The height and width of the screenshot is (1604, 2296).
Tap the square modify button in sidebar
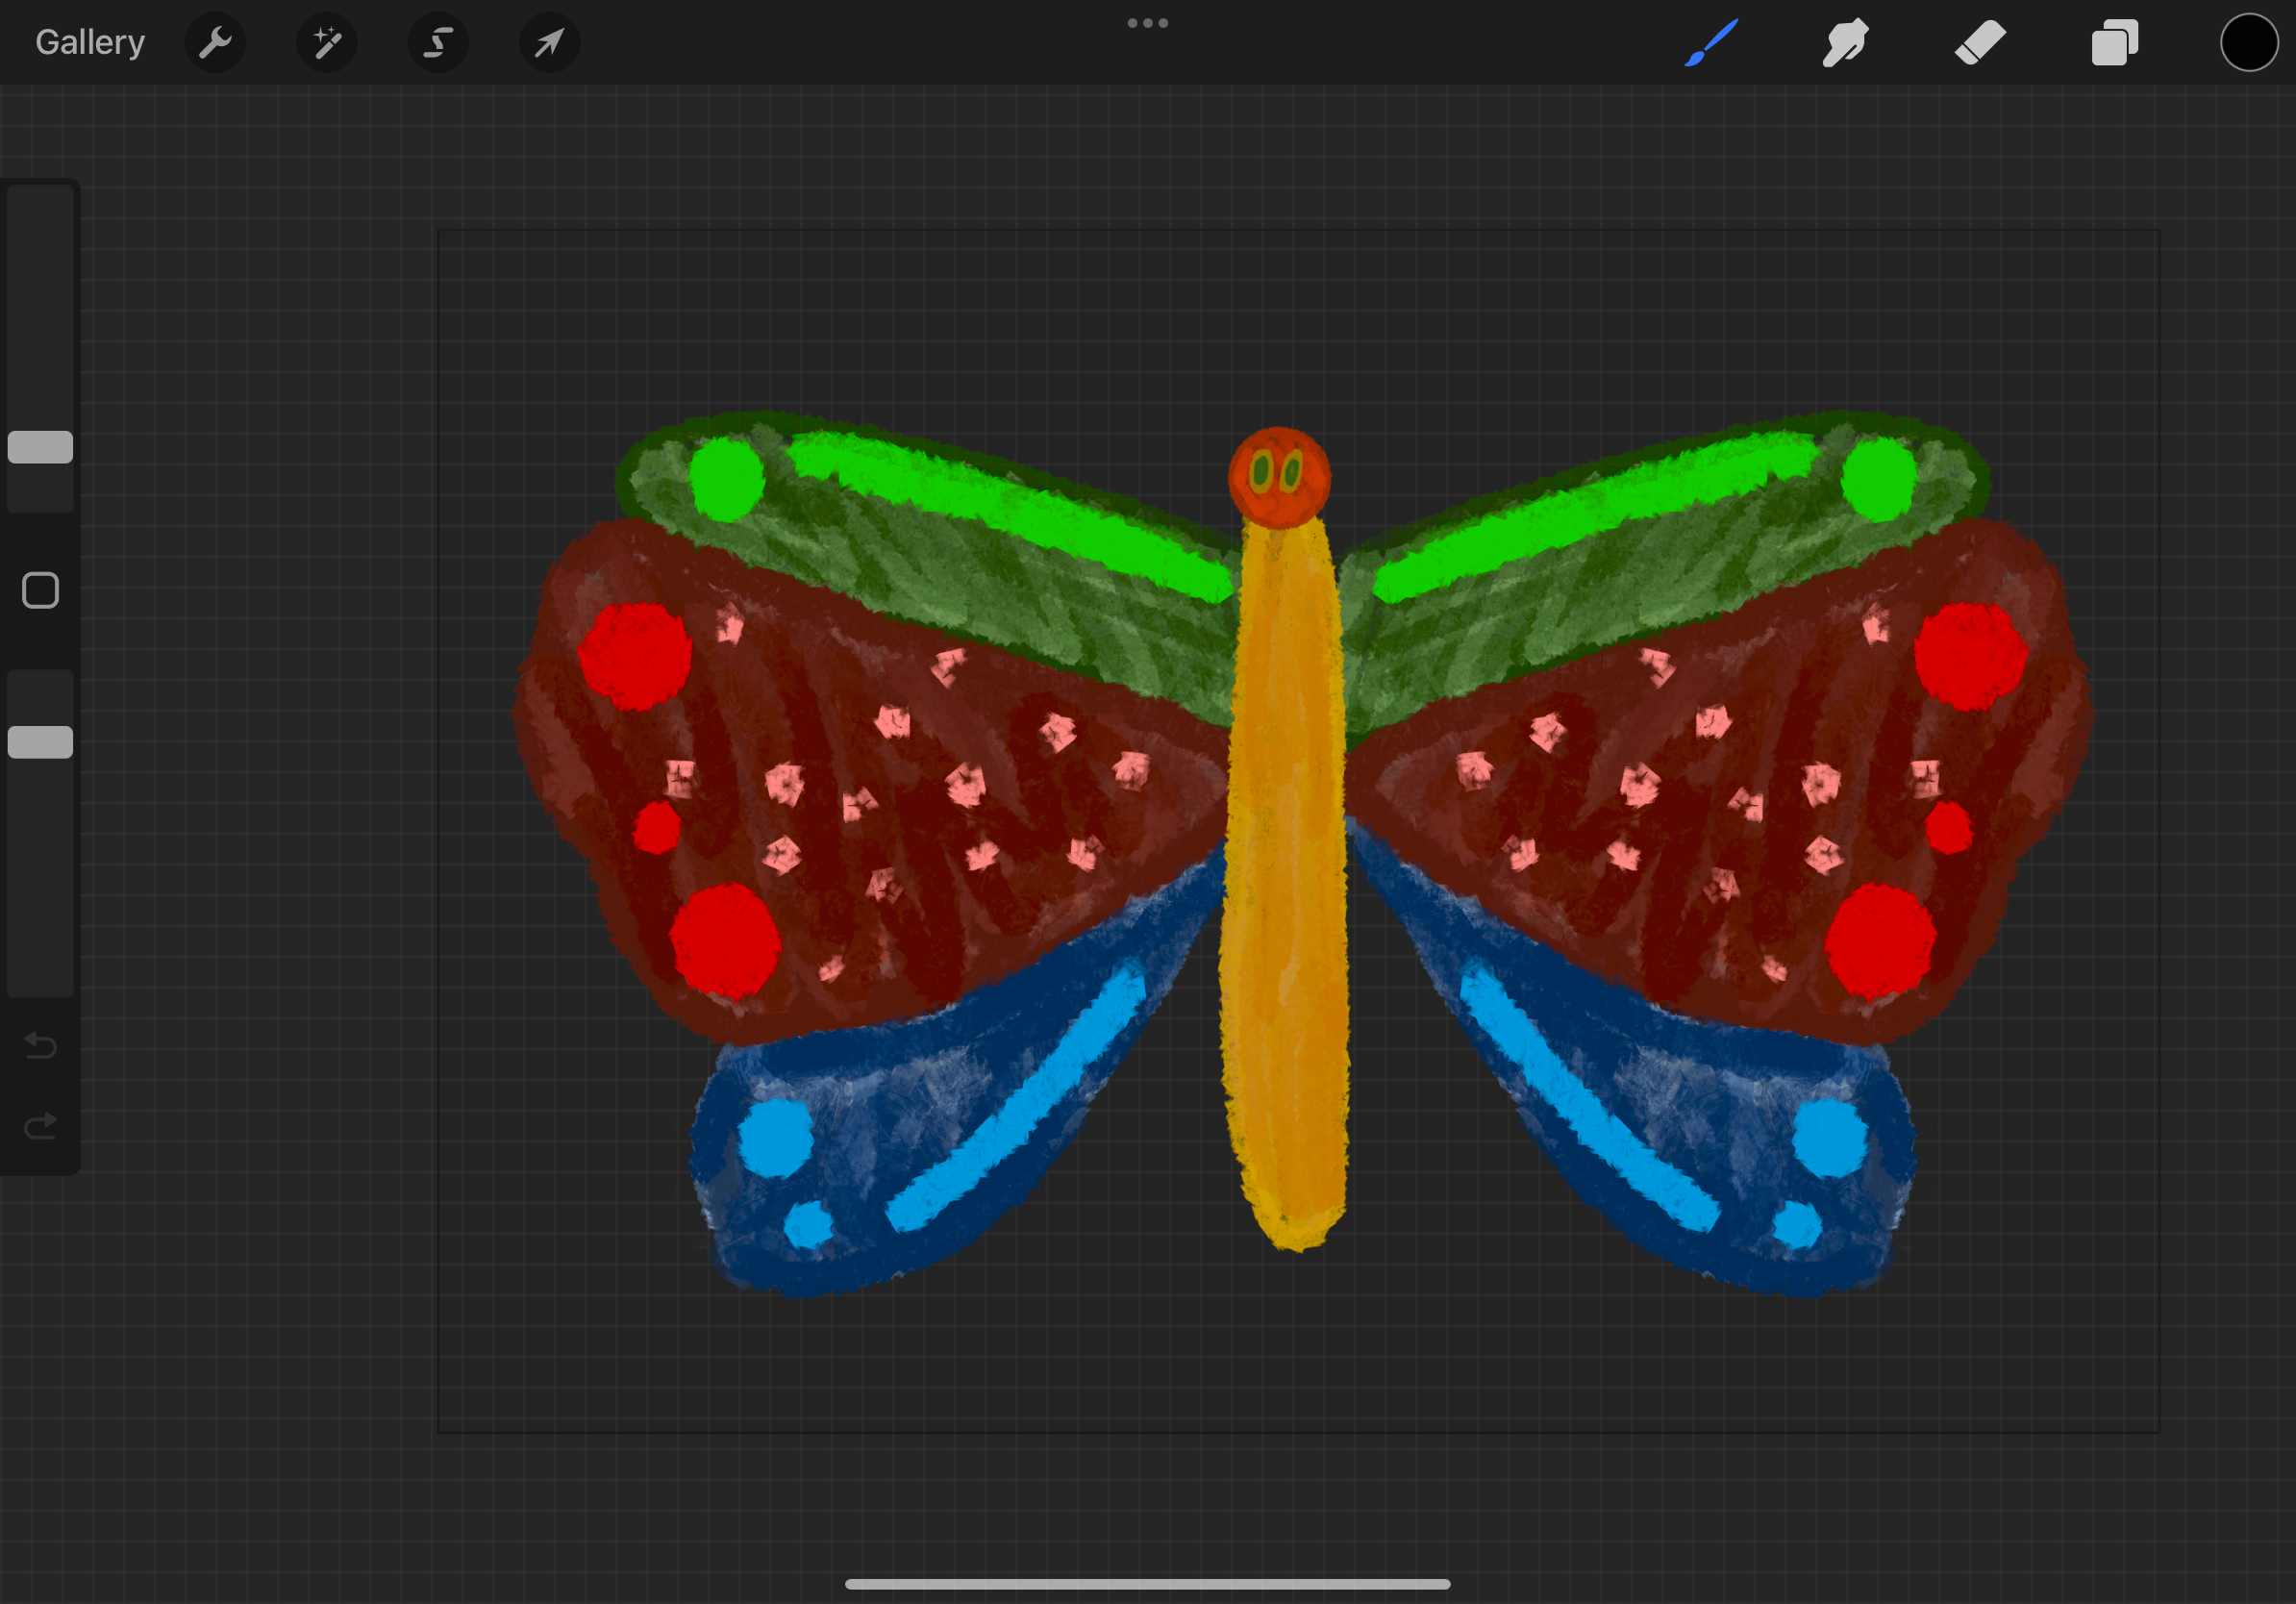tap(41, 591)
